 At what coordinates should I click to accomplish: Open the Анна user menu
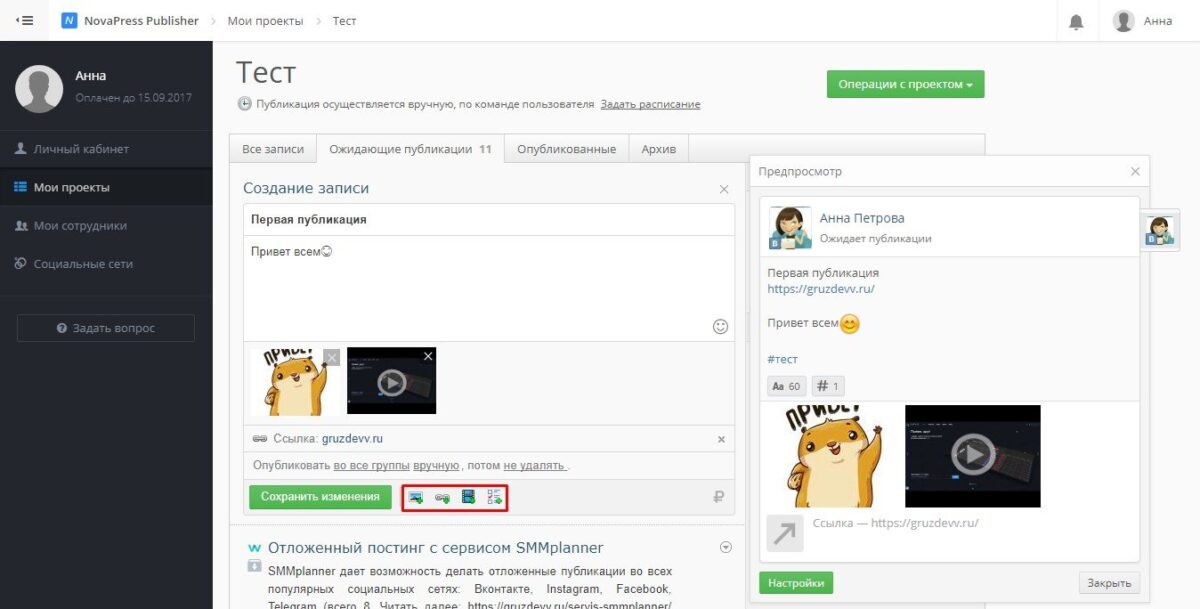[1143, 21]
